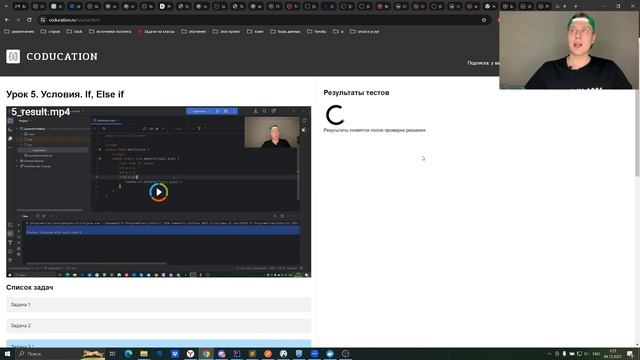Click the Coducation logo icon
Viewport: 640px width, 360px height.
point(13,56)
